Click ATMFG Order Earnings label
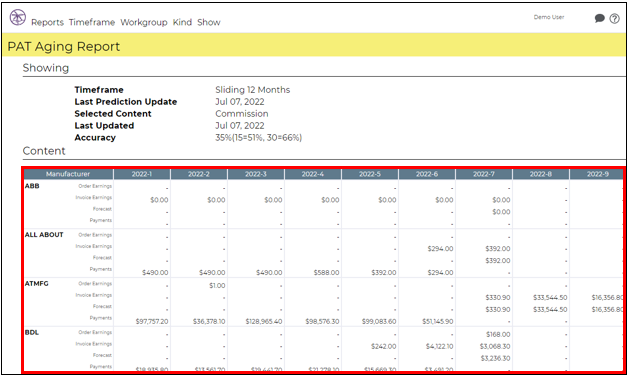Screen dimensions: 629x378 [x=95, y=283]
